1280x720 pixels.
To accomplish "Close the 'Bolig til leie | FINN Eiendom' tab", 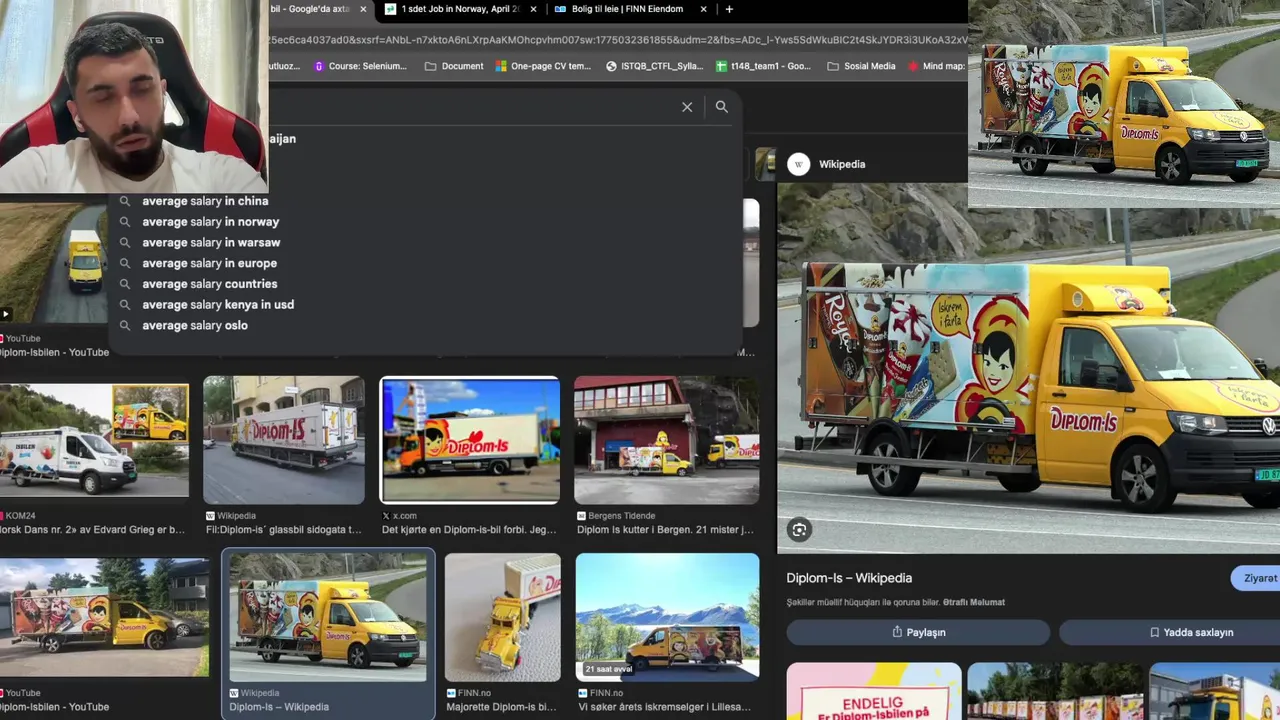I will [x=703, y=9].
